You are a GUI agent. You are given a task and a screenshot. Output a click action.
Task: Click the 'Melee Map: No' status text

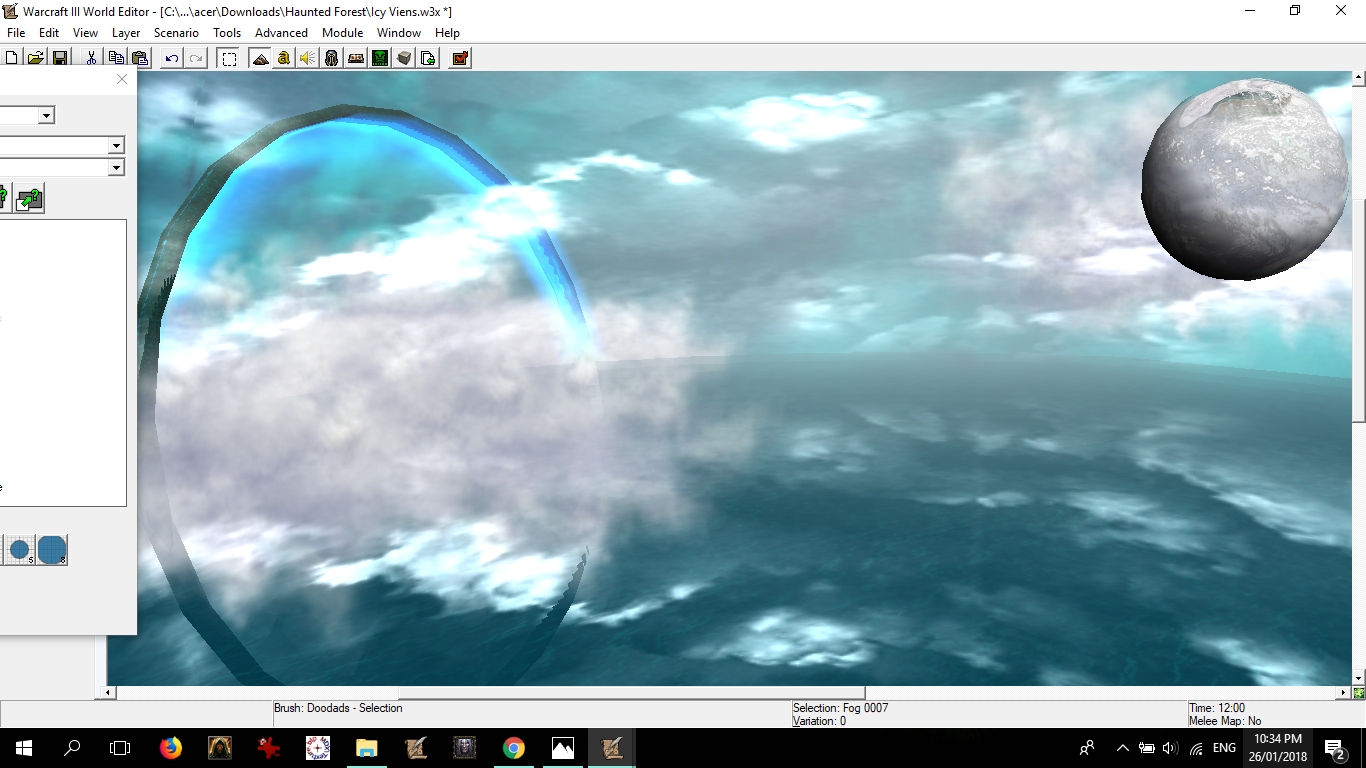point(1225,721)
